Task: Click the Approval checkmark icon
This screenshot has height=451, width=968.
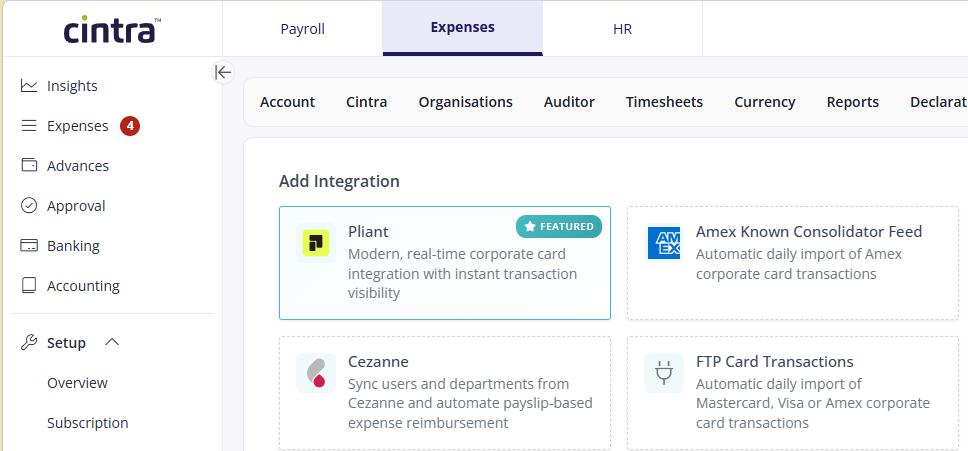Action: (x=29, y=205)
